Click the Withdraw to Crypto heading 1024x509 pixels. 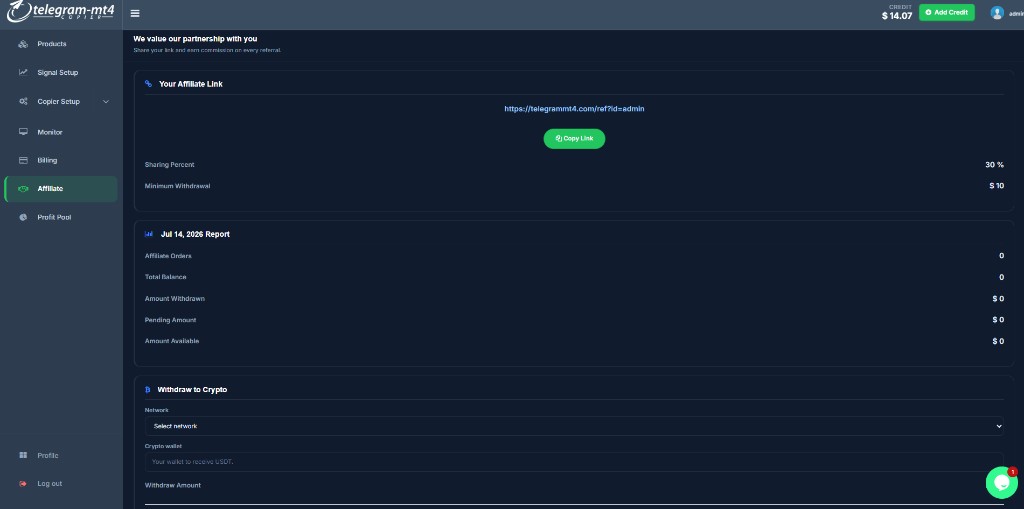coord(192,389)
